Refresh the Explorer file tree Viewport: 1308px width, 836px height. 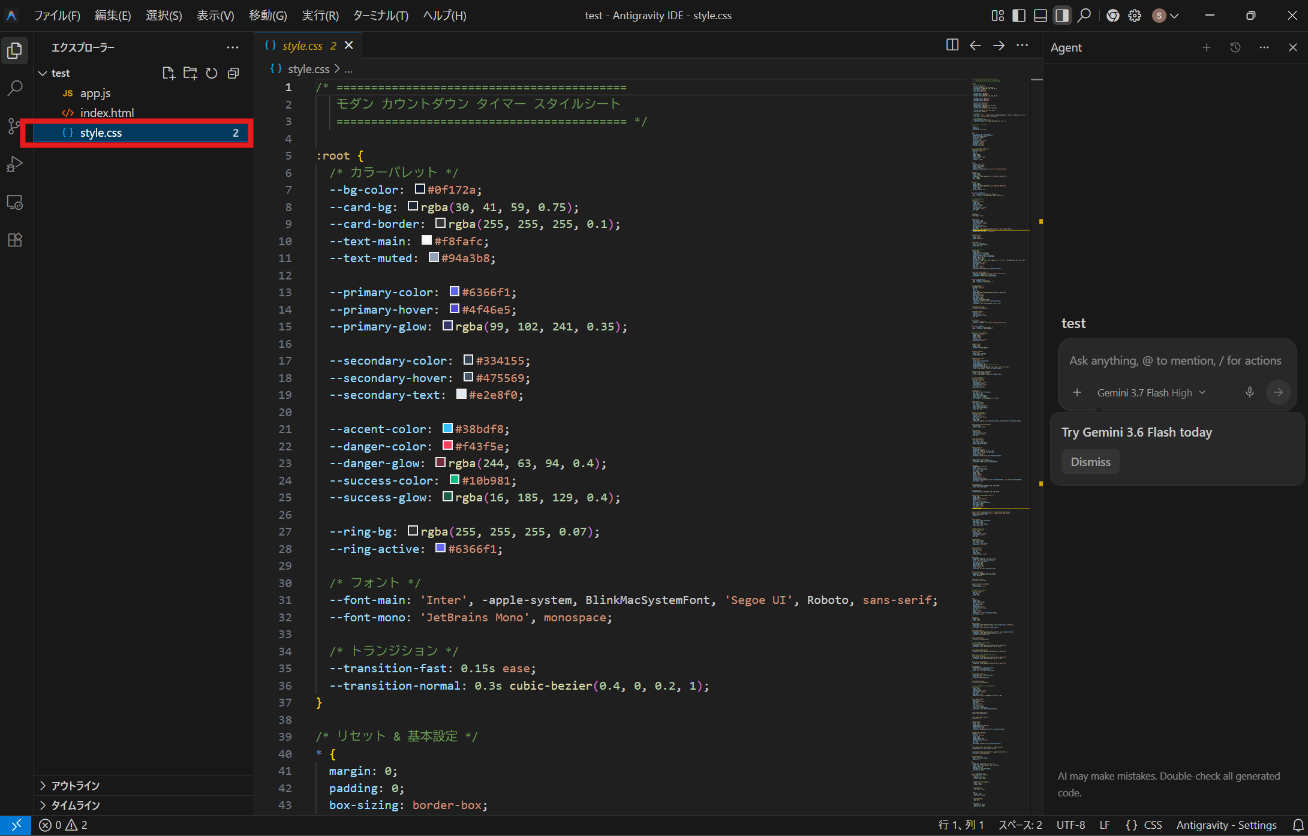coord(211,73)
